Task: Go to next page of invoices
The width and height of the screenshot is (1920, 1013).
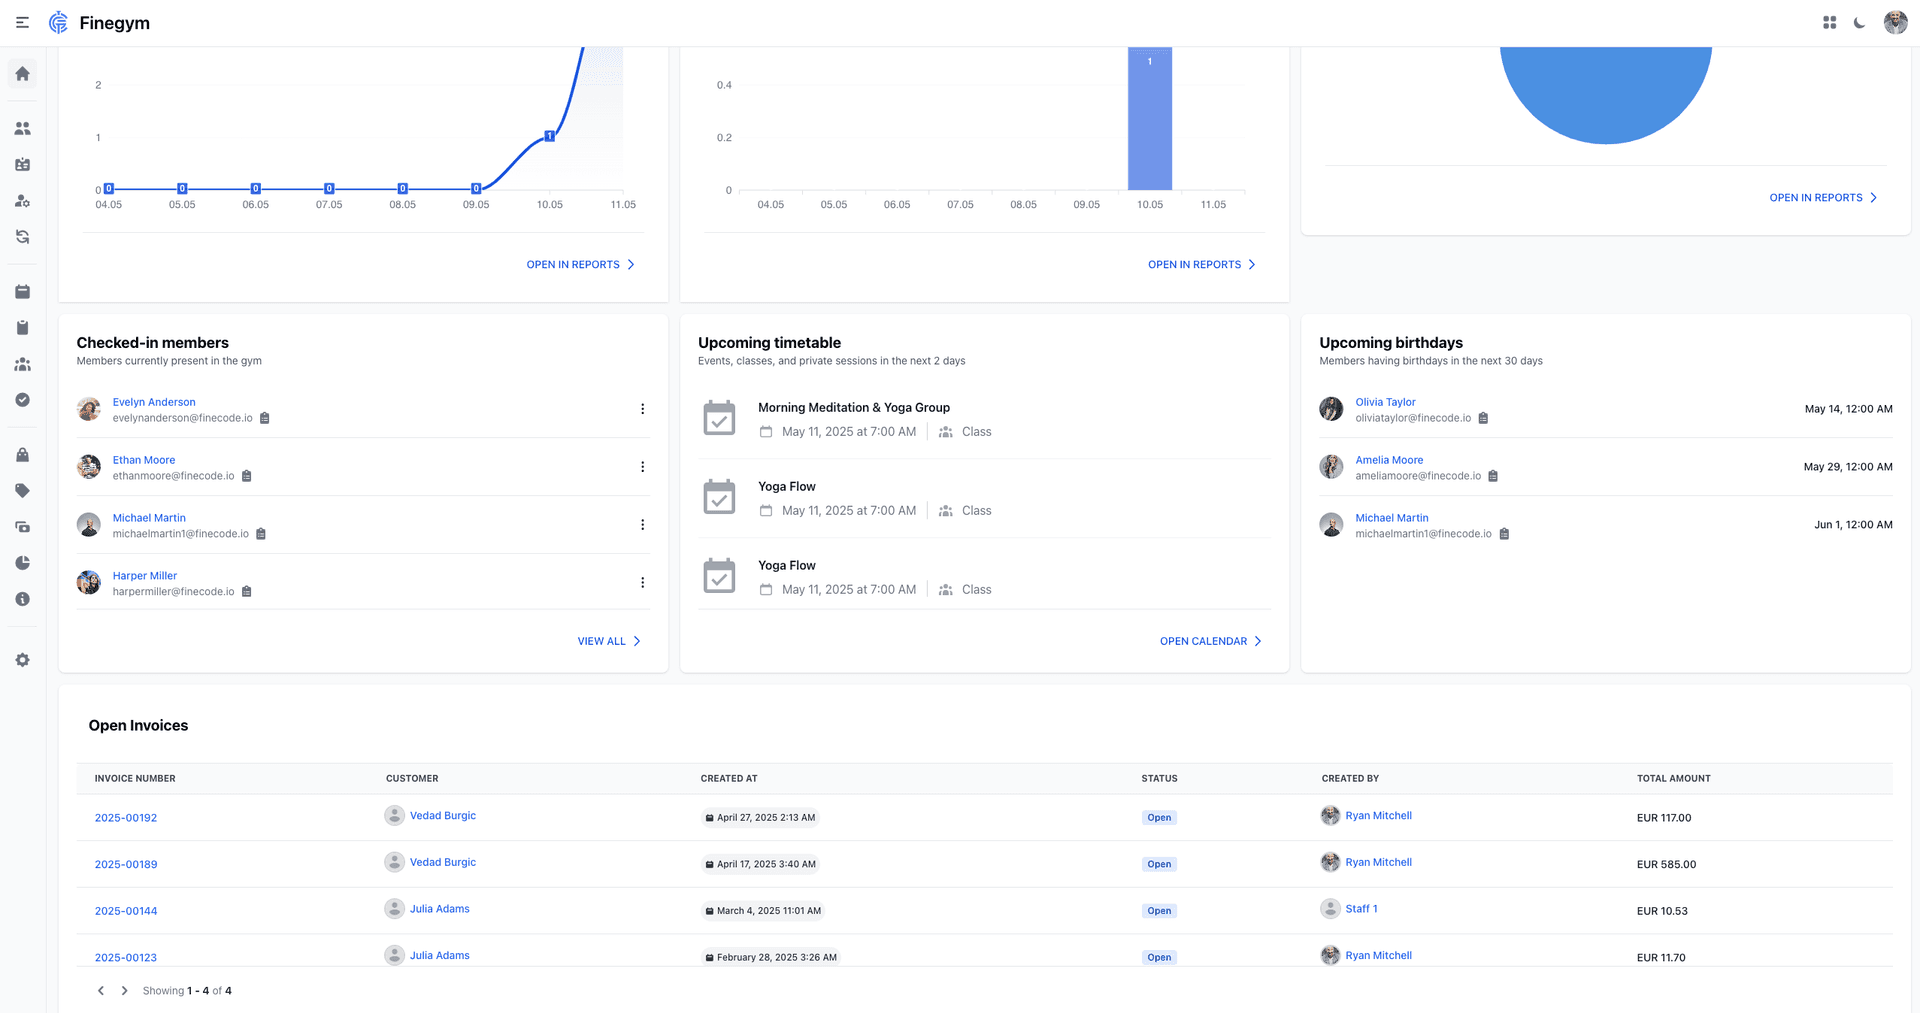Action: click(x=124, y=991)
